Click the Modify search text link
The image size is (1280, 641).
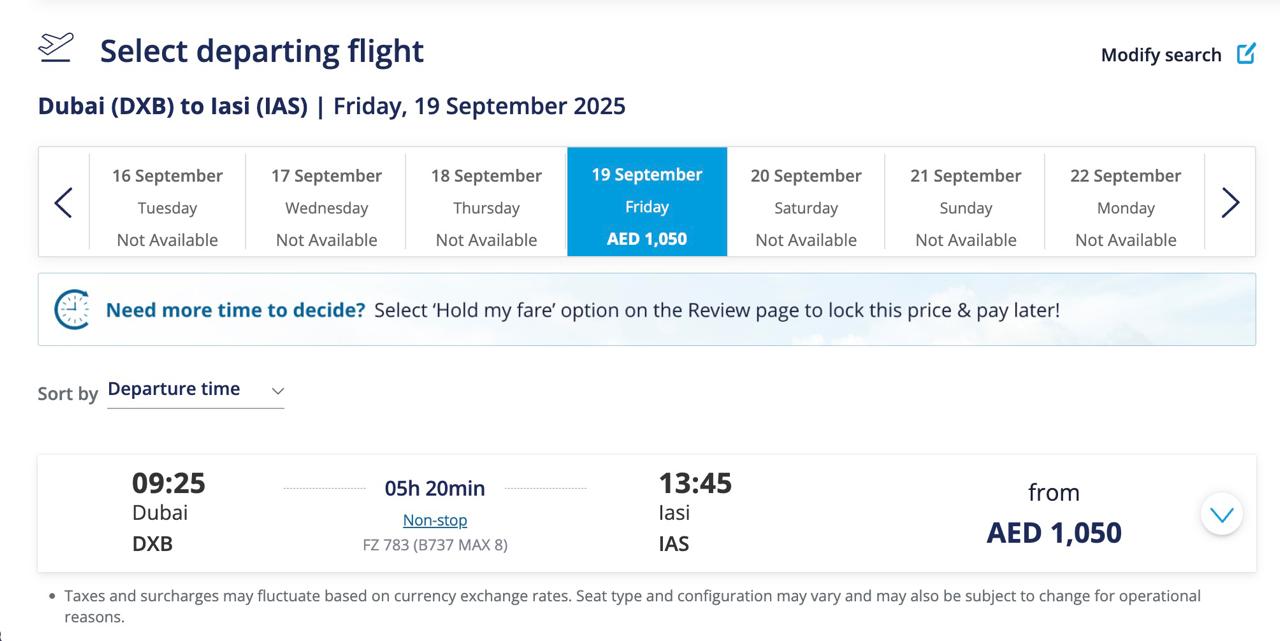pyautogui.click(x=1161, y=55)
